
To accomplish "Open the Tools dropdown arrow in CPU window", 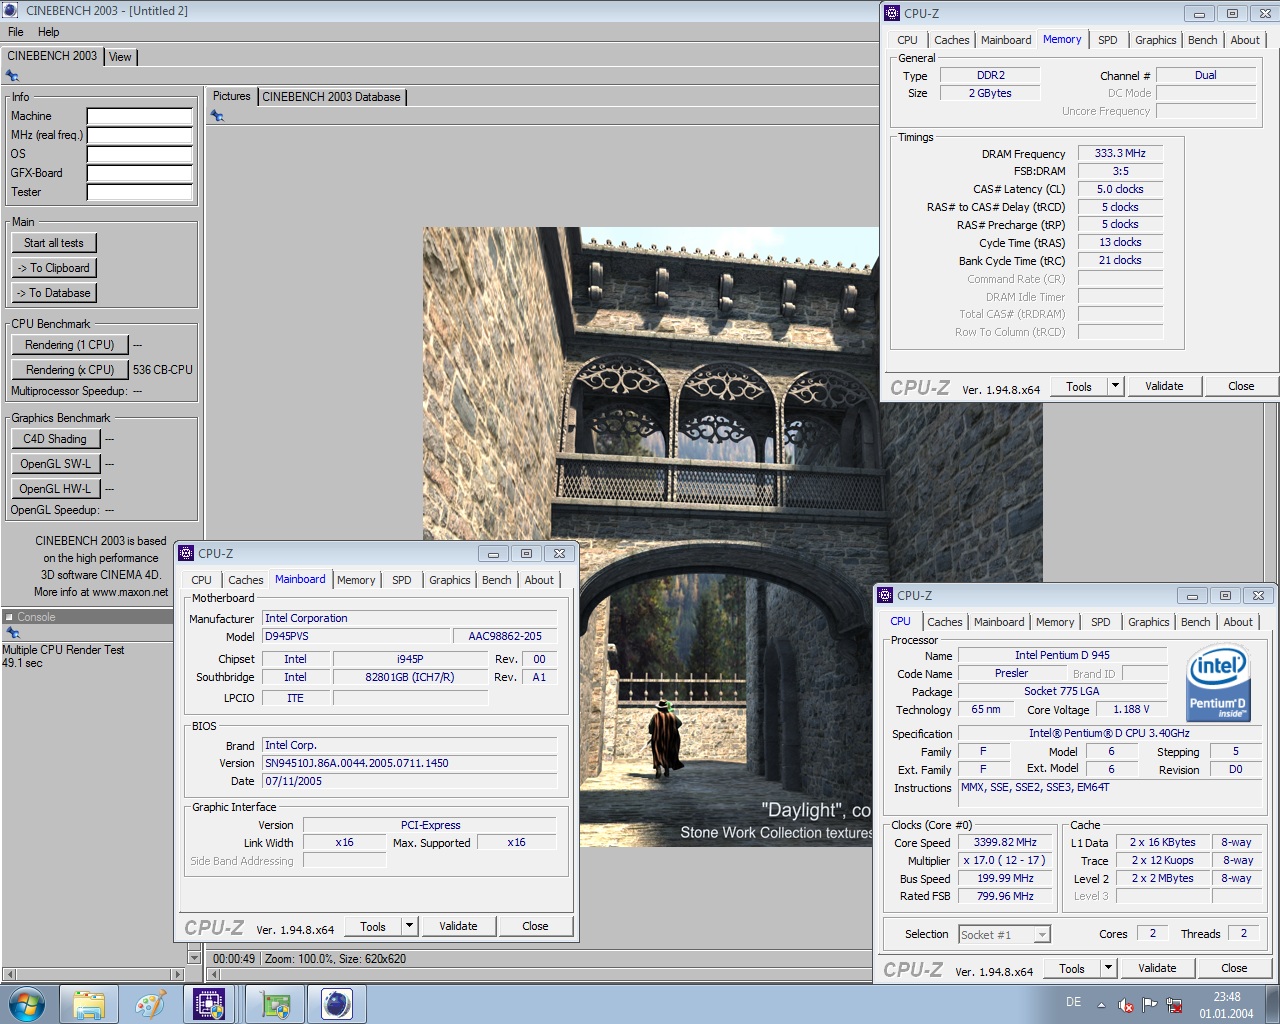I will tap(1108, 968).
